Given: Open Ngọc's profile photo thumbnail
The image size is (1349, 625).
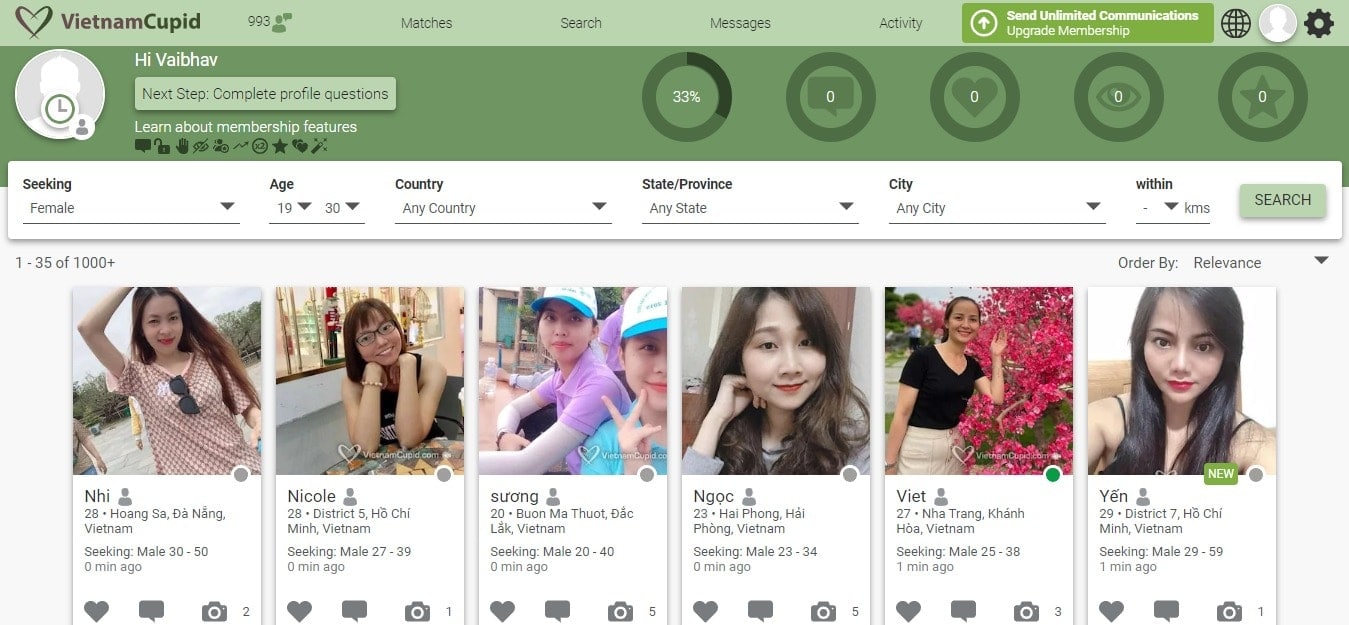Looking at the screenshot, I should [776, 381].
